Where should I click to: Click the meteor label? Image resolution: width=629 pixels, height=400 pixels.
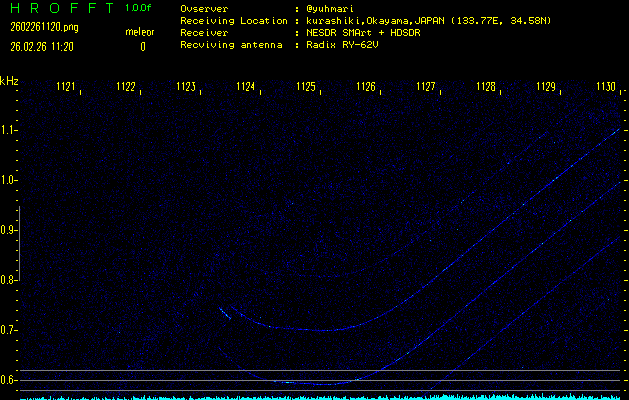[x=139, y=32]
